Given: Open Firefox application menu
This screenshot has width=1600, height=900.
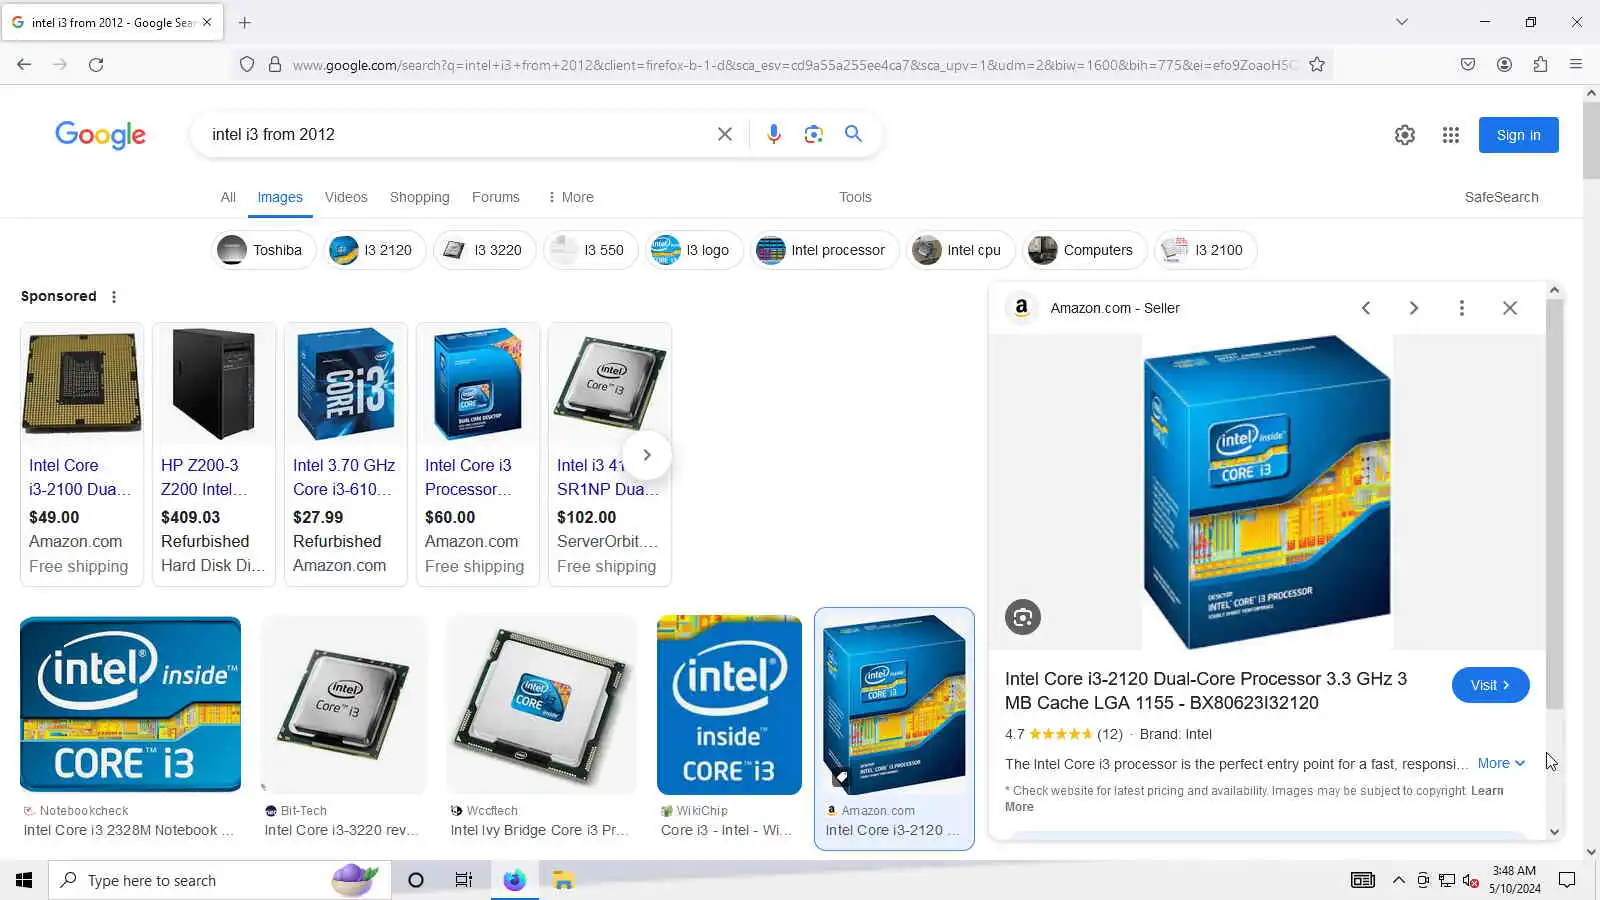Looking at the screenshot, I should (1576, 65).
